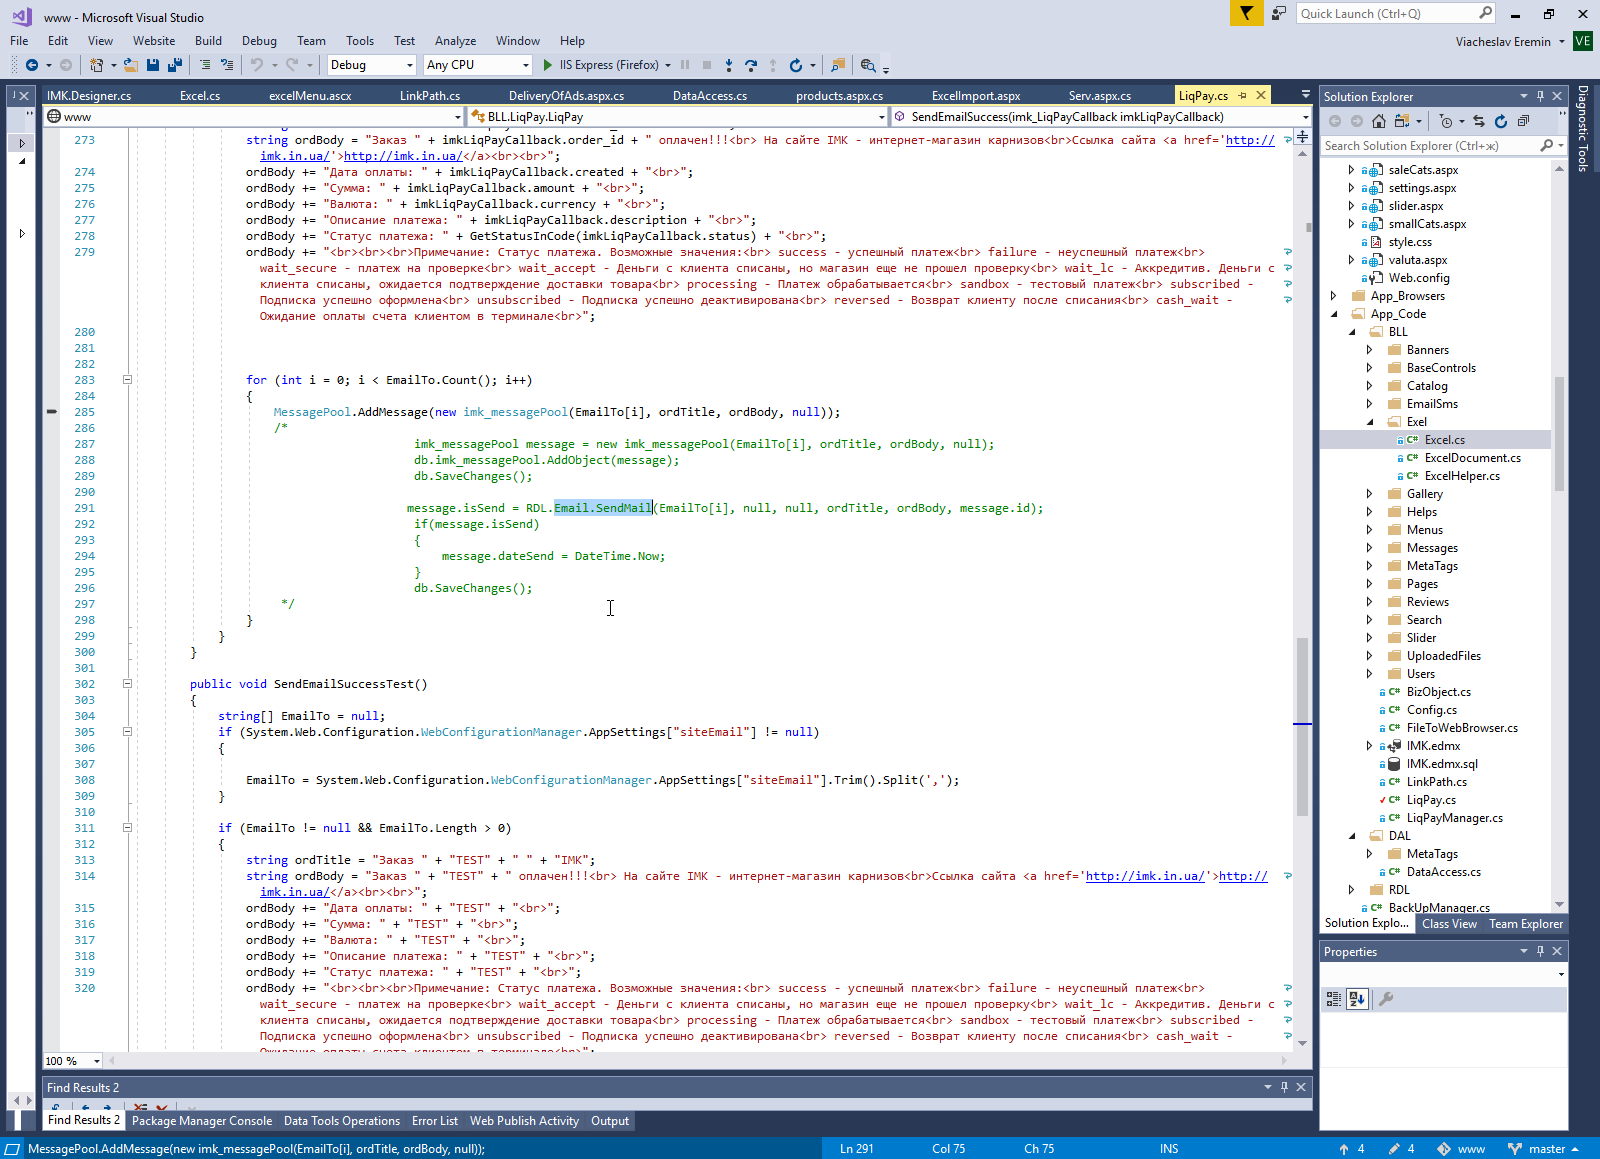Refresh Solution Explorer with the refresh icon

[1500, 121]
